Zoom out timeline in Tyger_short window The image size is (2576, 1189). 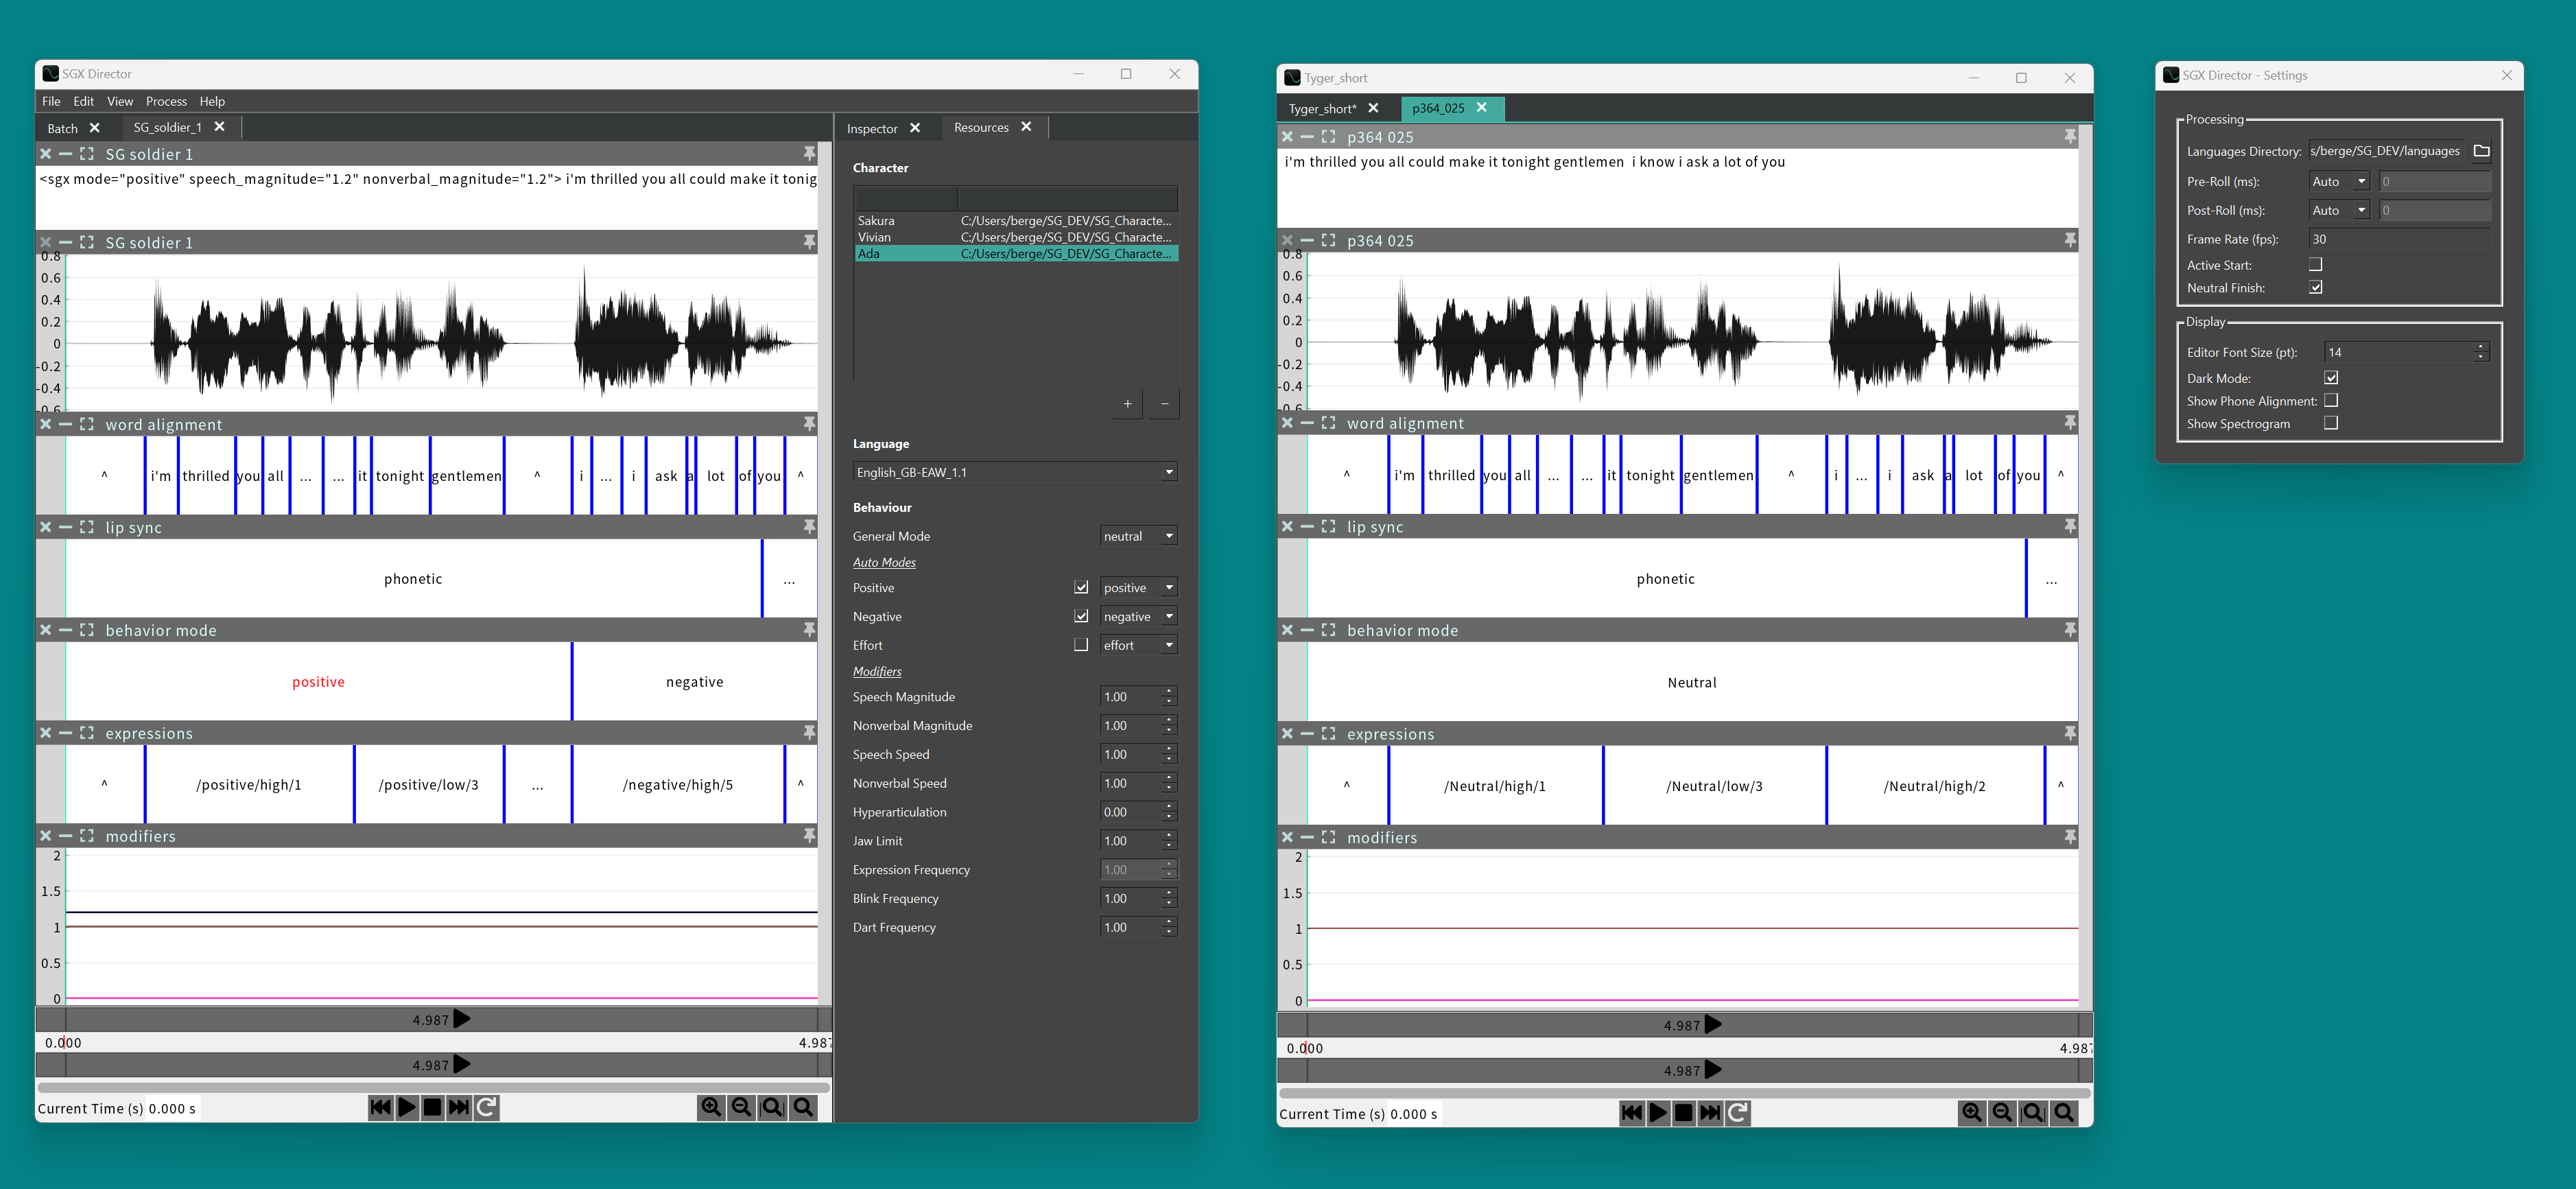tap(2002, 1113)
